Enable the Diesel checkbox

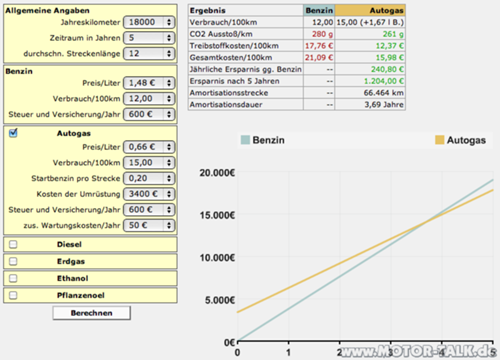13,244
